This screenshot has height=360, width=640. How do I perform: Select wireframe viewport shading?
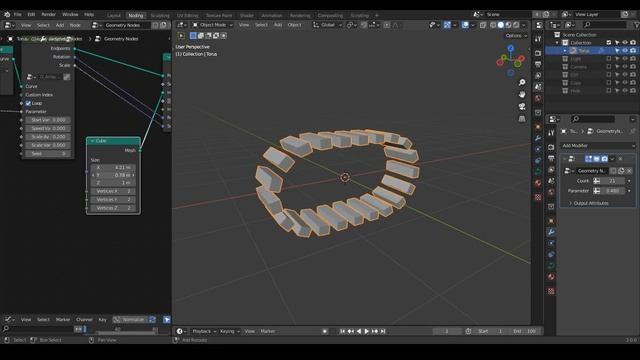point(493,25)
